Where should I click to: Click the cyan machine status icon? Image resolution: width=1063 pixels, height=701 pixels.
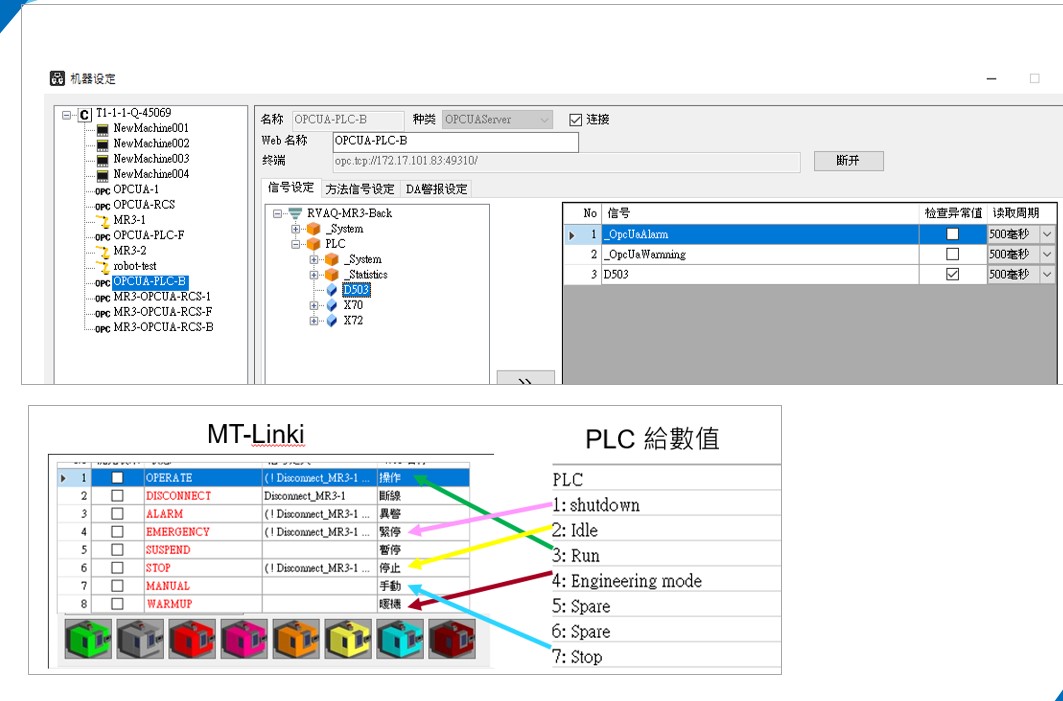(x=400, y=638)
